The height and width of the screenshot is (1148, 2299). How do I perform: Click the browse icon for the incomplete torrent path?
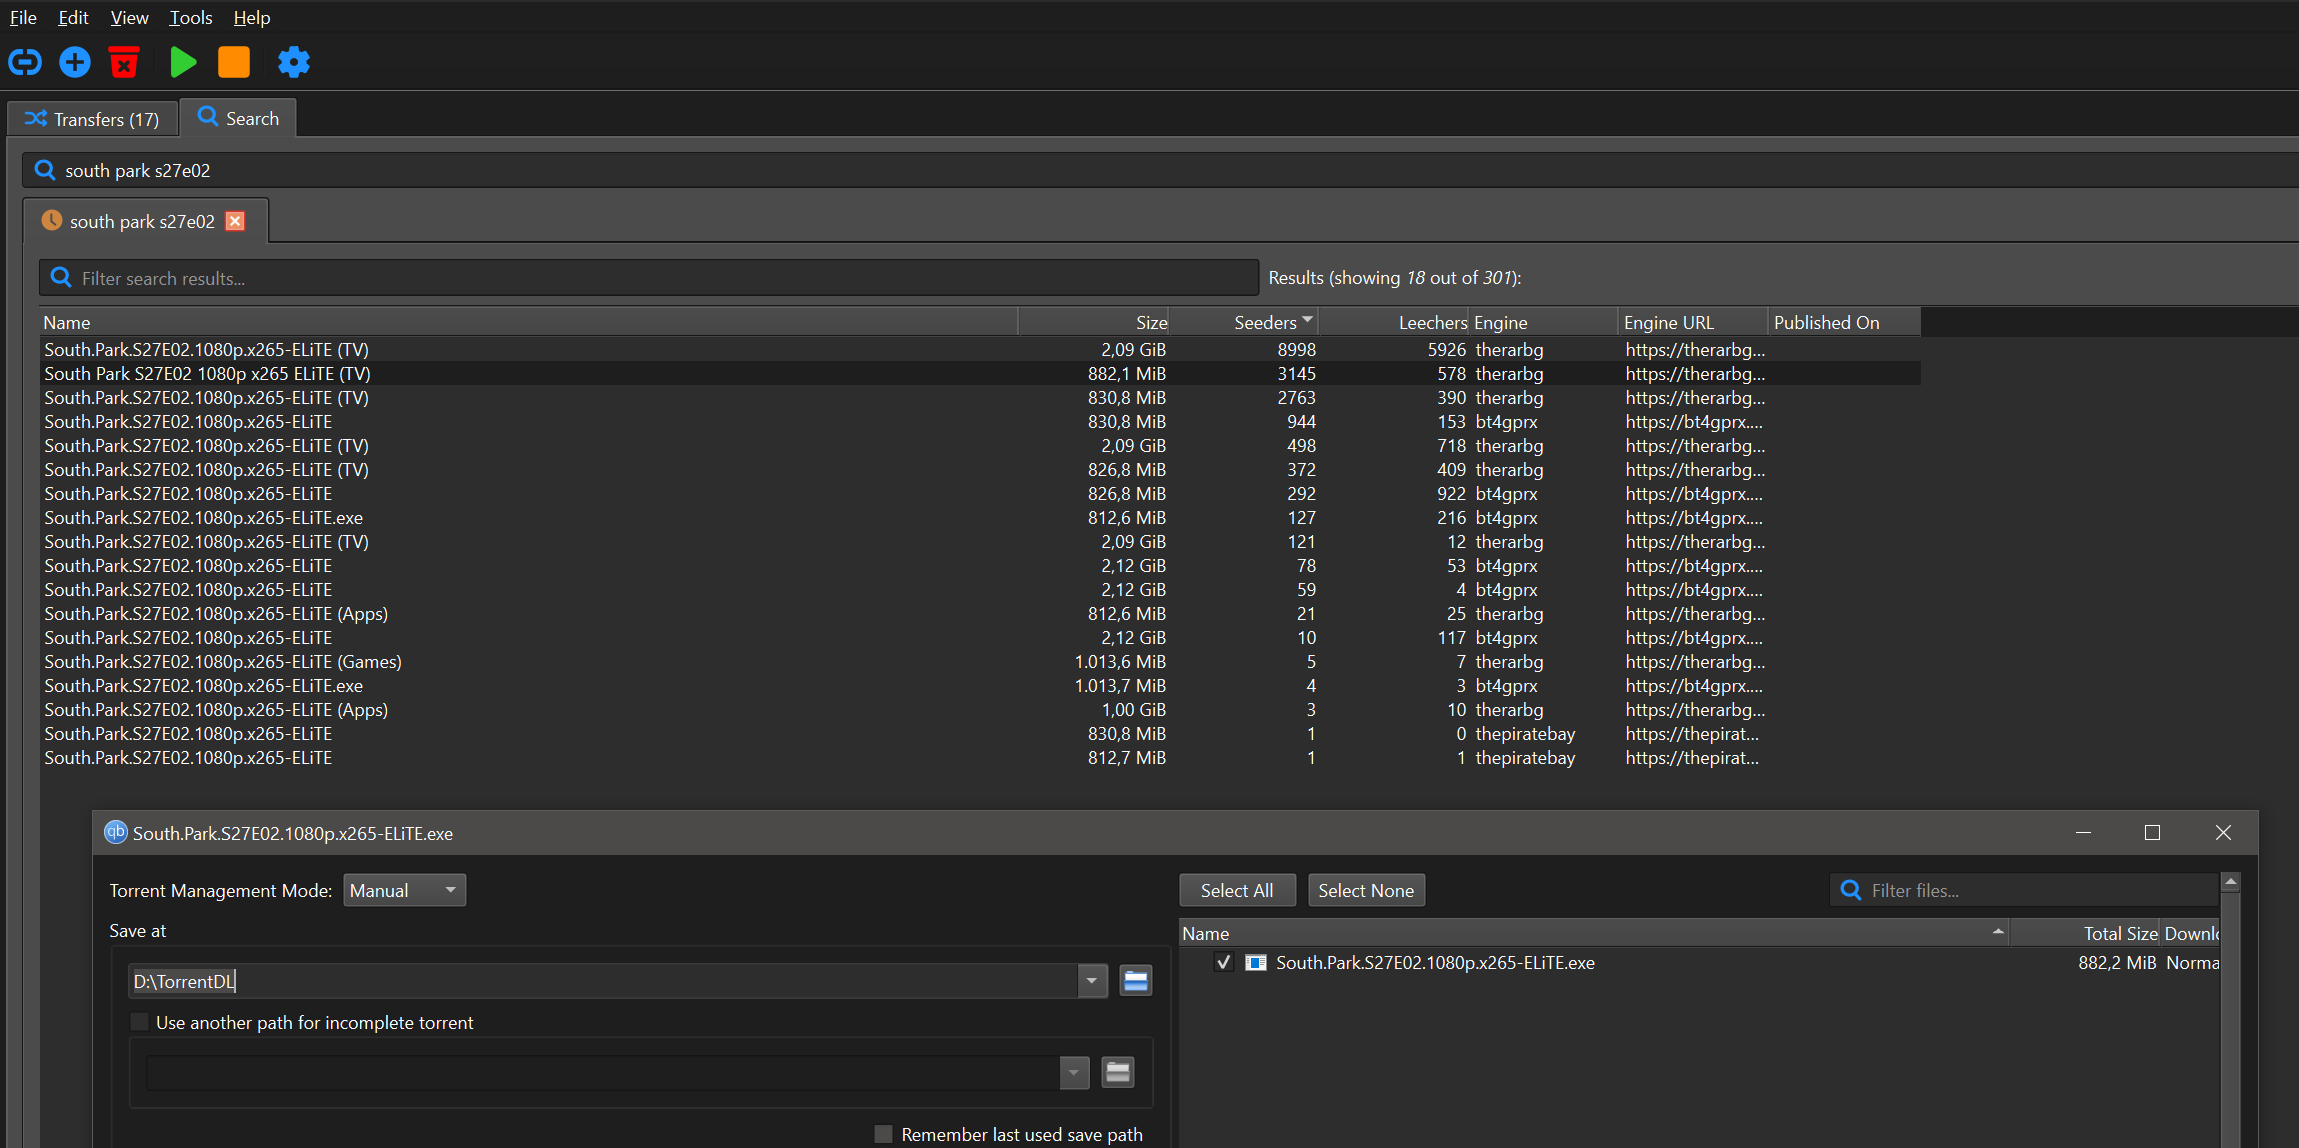[1118, 1073]
